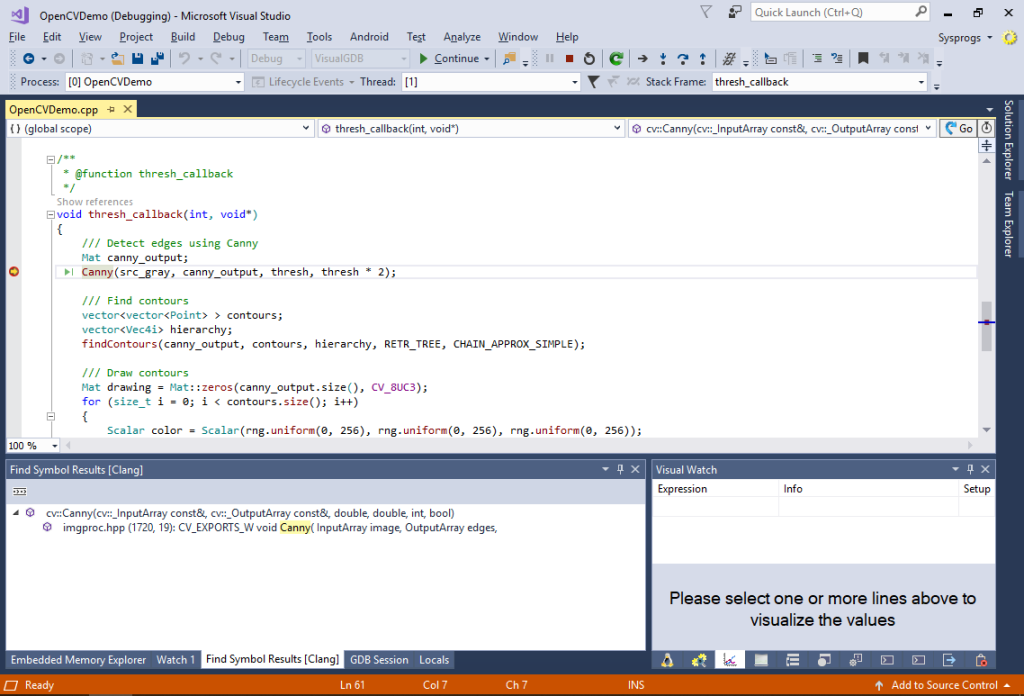Collapse the thresh_callback function outline
Screen dimensions: 1024x696
point(50,214)
